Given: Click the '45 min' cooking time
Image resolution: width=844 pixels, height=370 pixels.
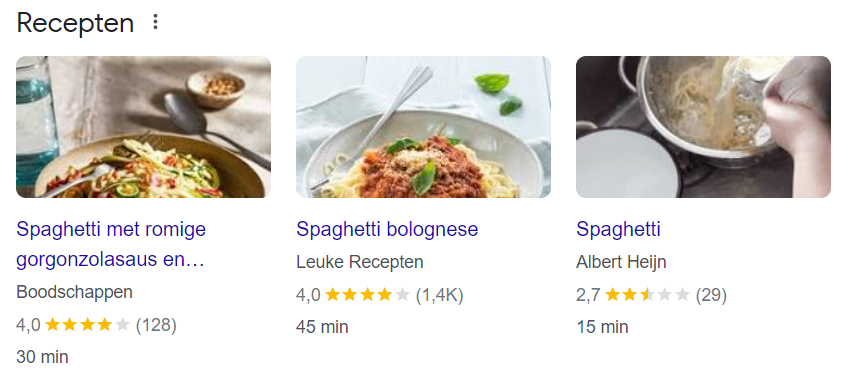Looking at the screenshot, I should tap(322, 327).
